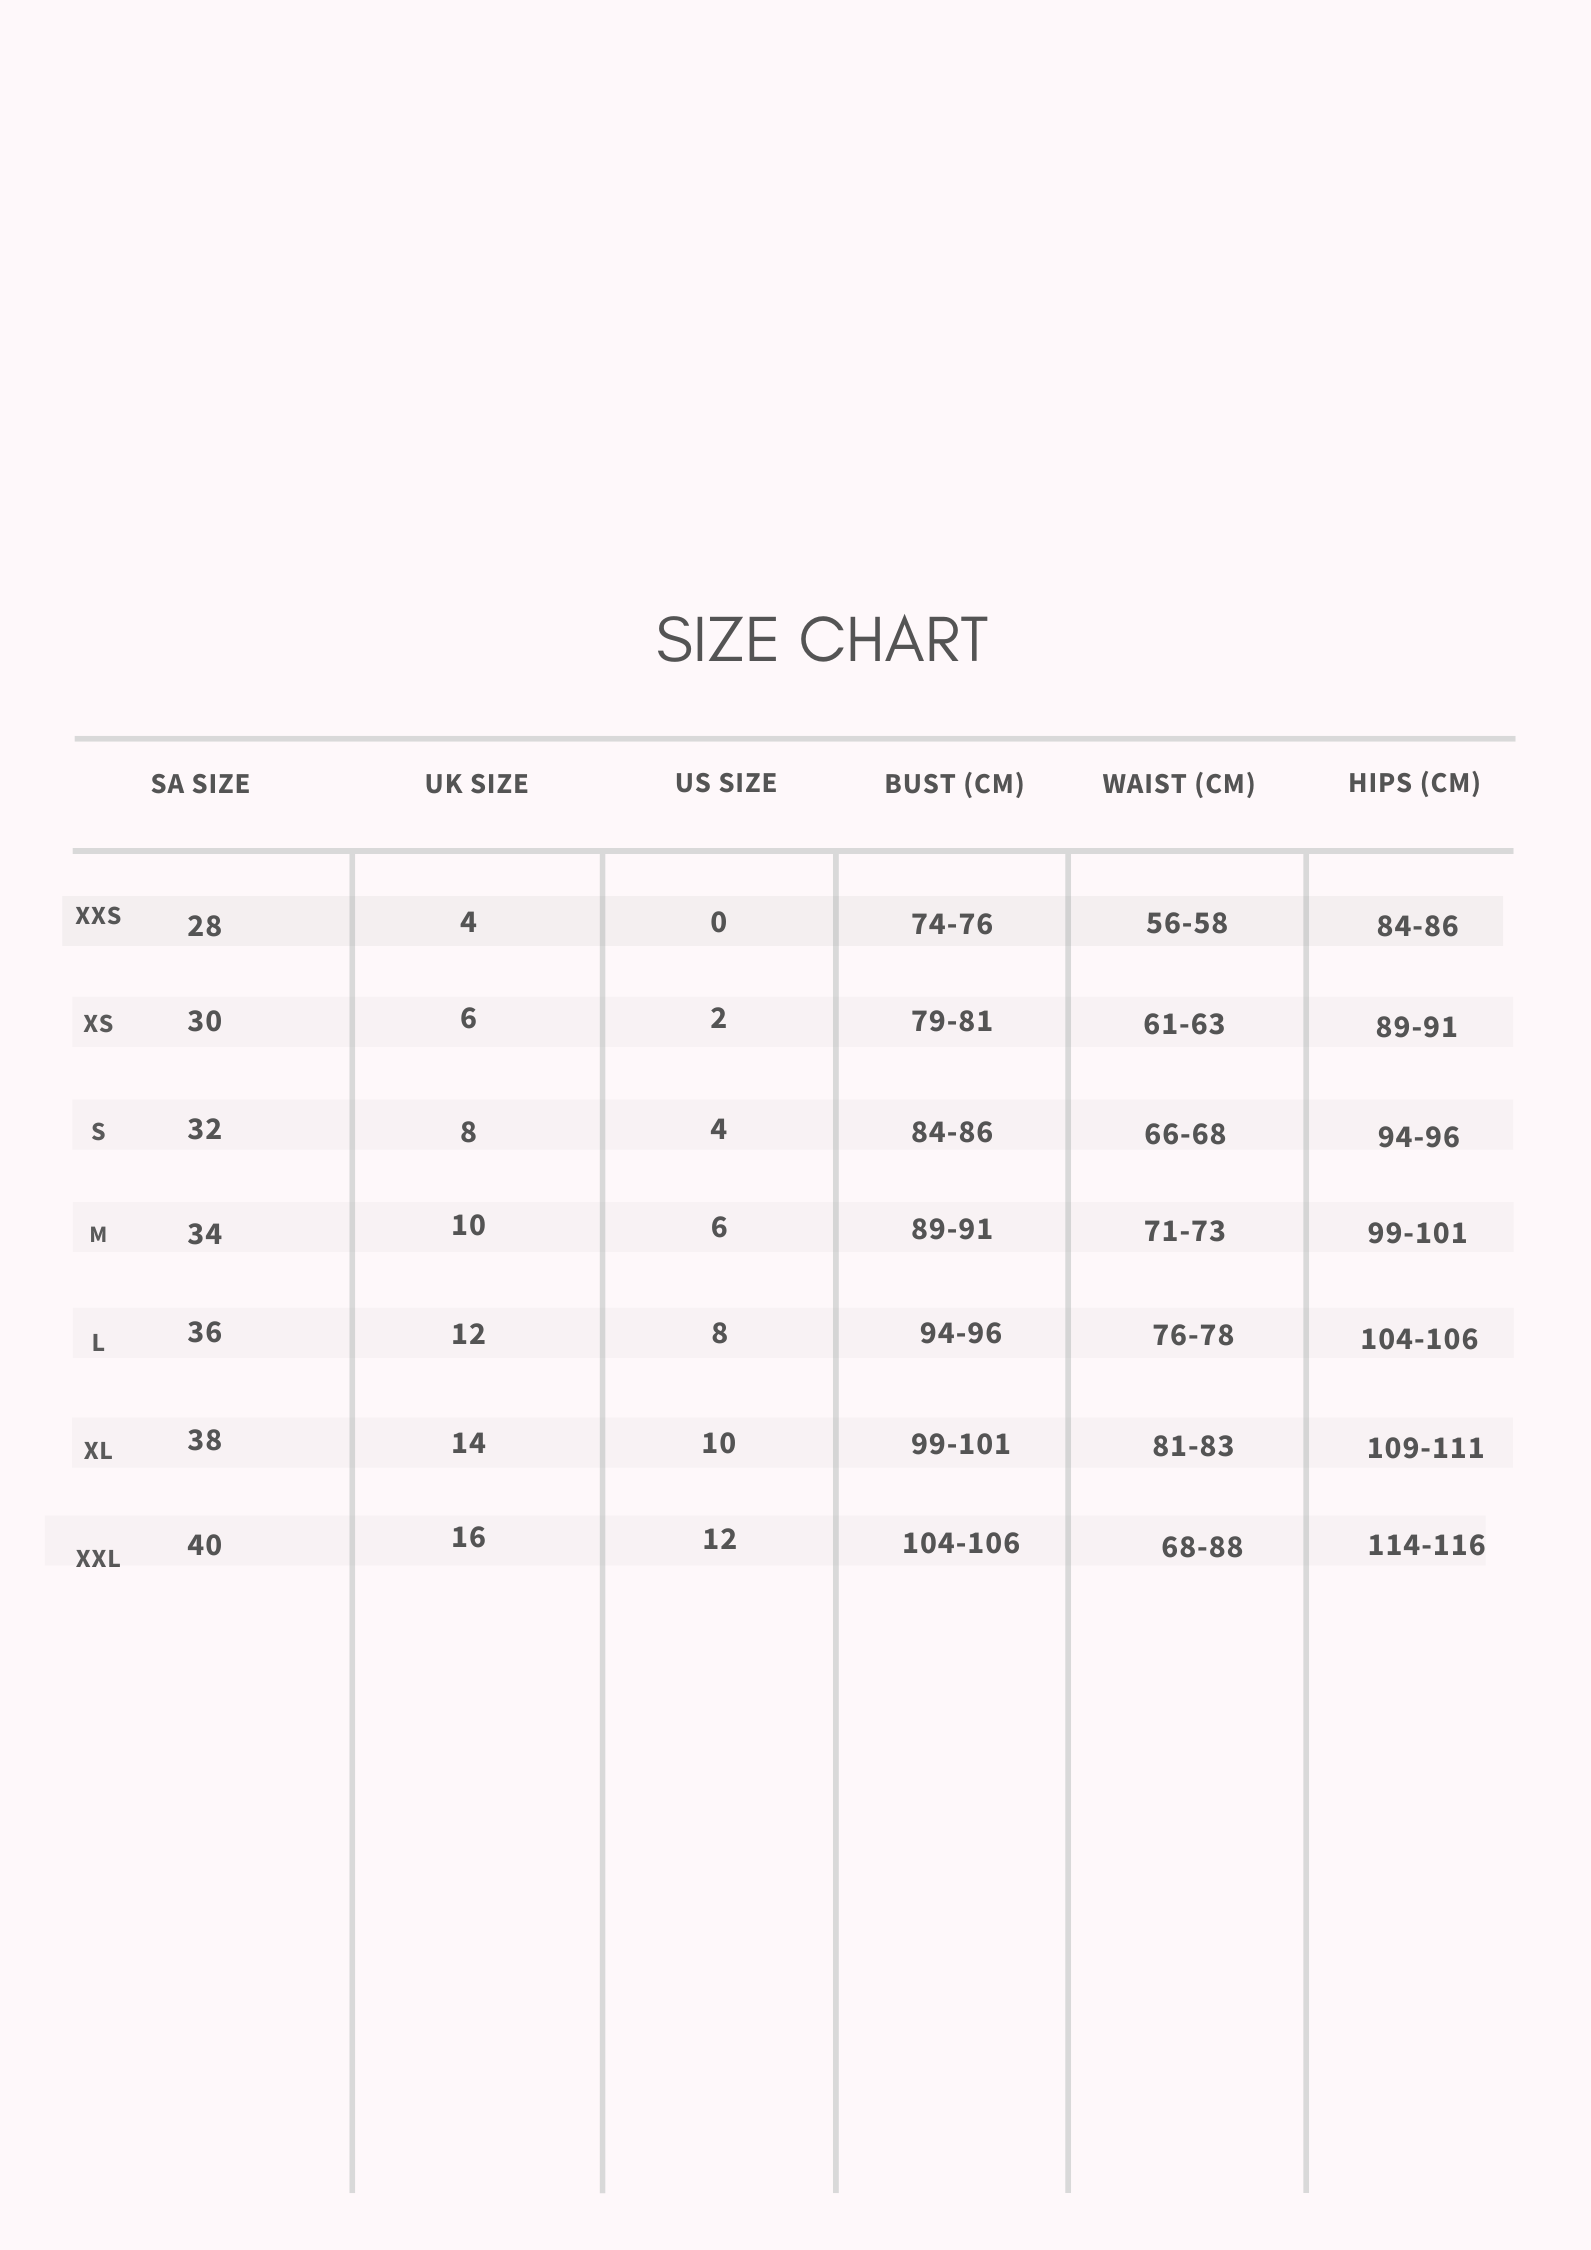Select the M row label

pos(98,1235)
